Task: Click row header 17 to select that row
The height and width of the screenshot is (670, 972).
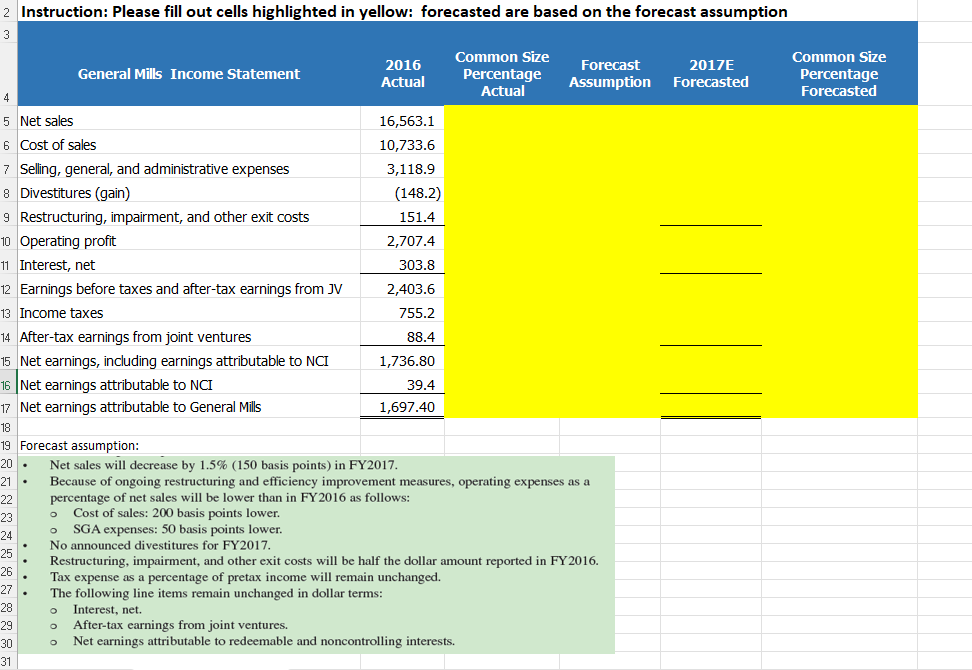Action: click(9, 408)
